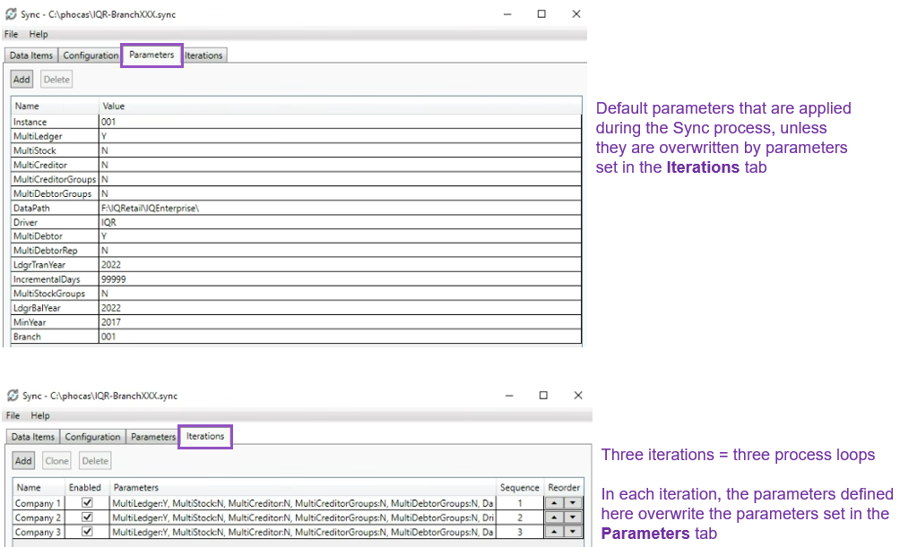This screenshot has height=547, width=900.
Task: Shift Company 3 up with reorder arrow
Action: [554, 533]
